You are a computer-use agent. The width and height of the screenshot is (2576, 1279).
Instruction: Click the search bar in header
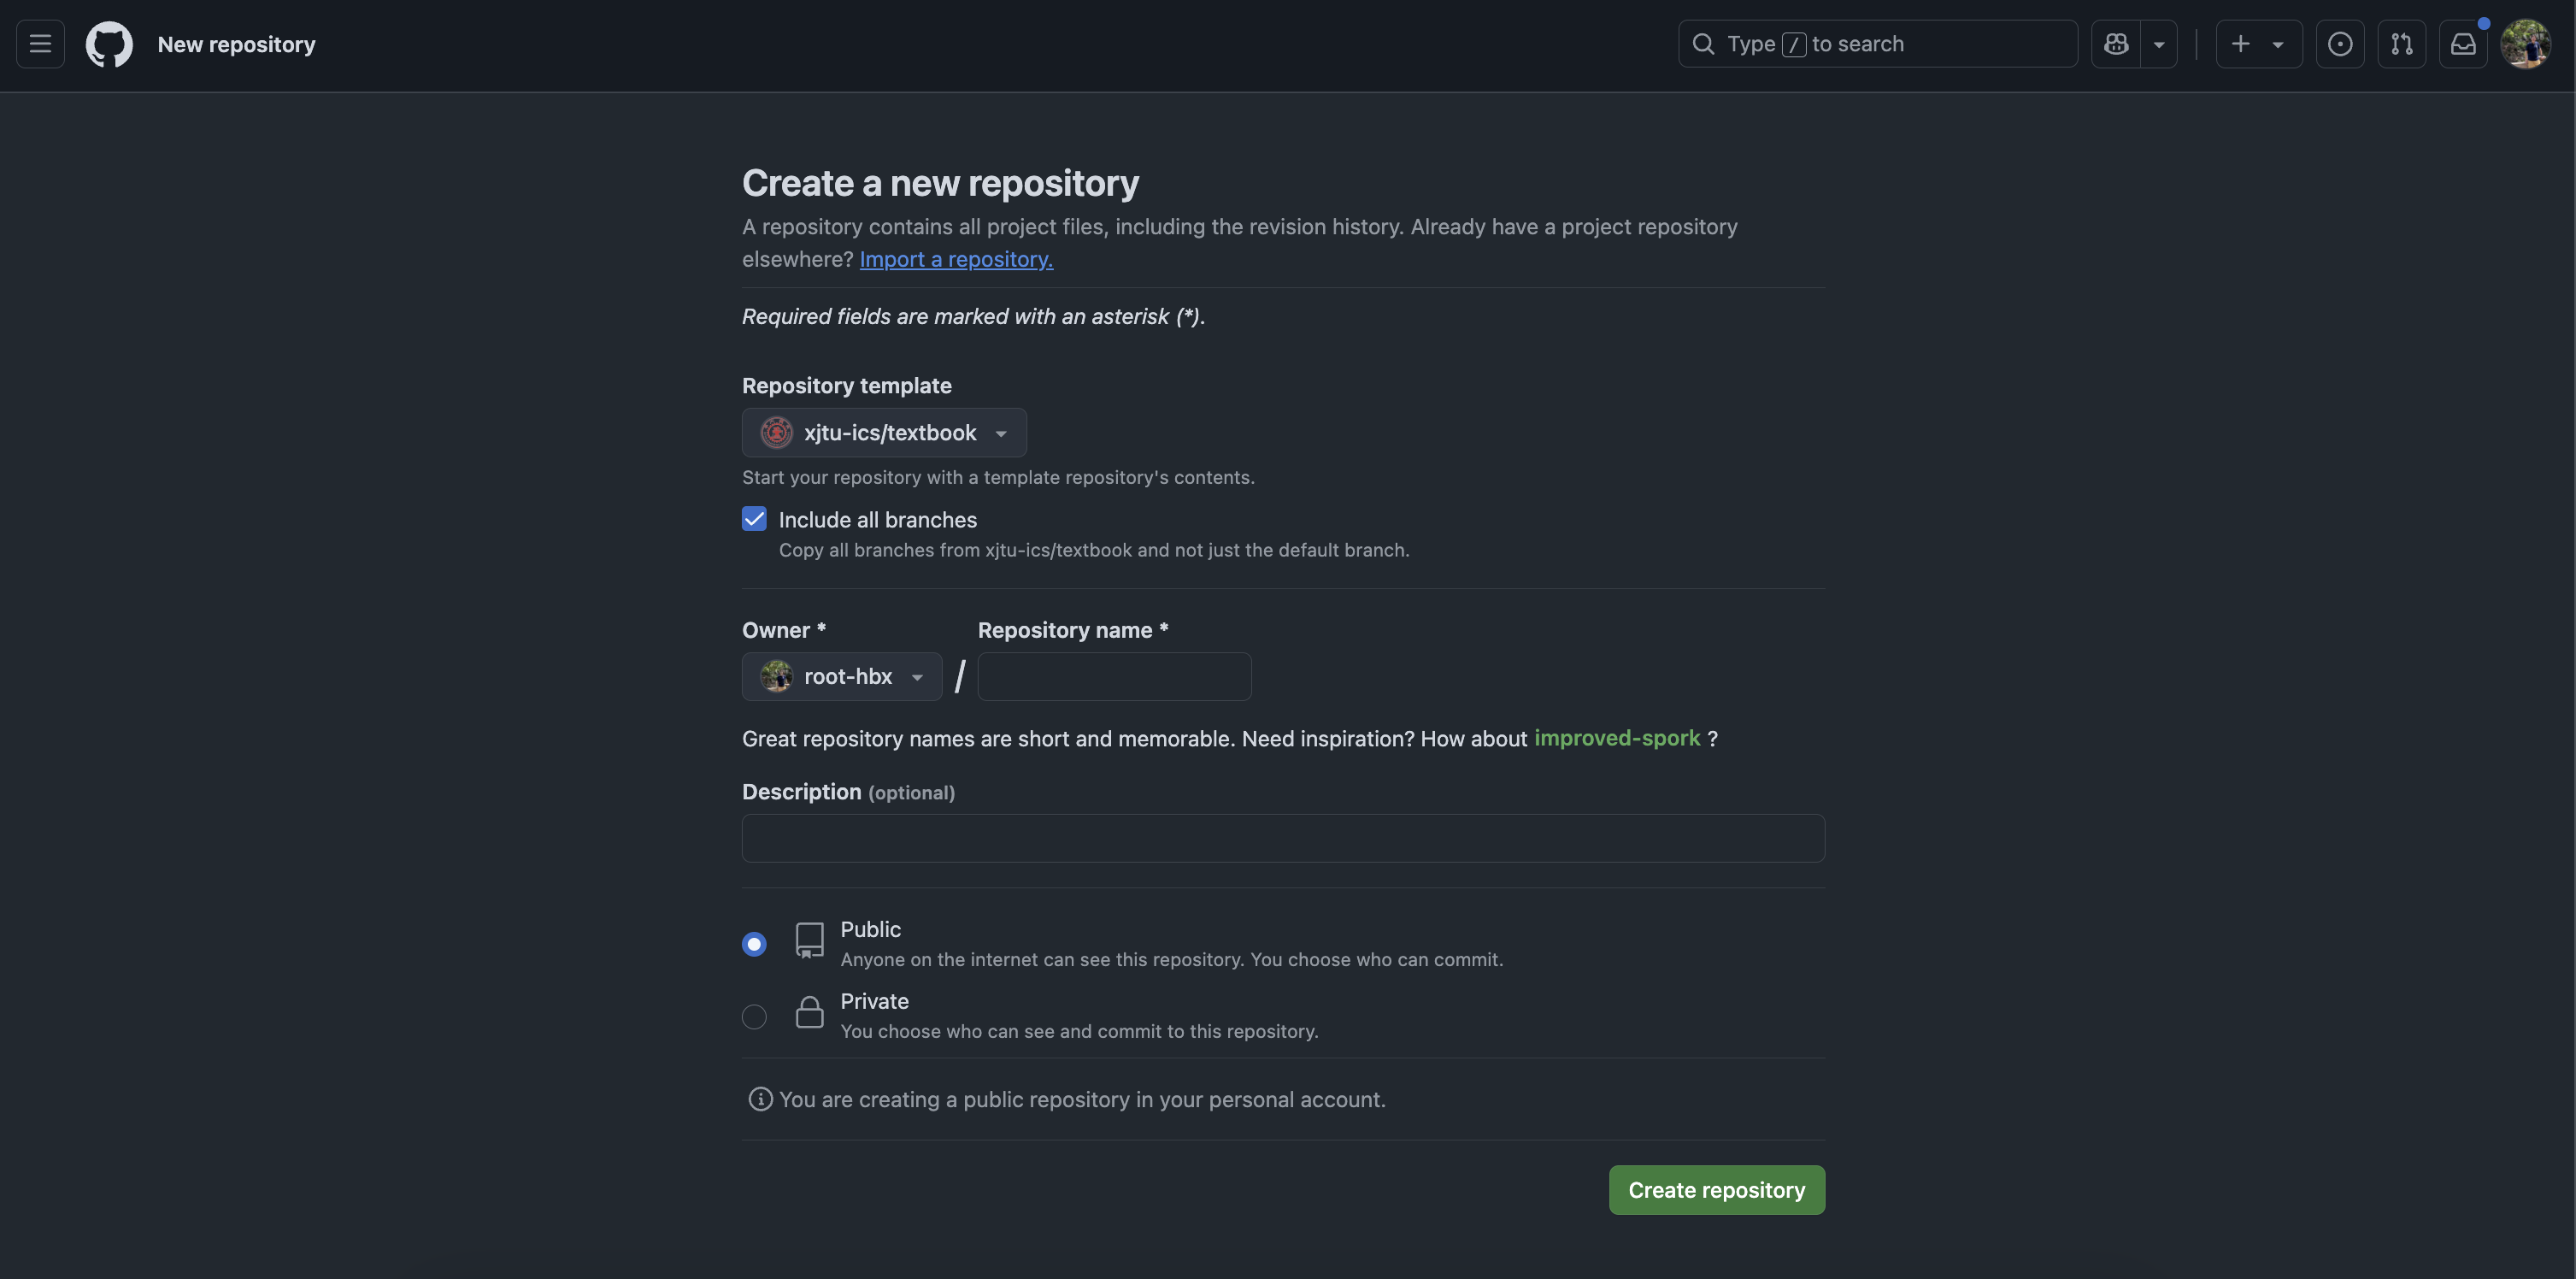(x=1877, y=44)
